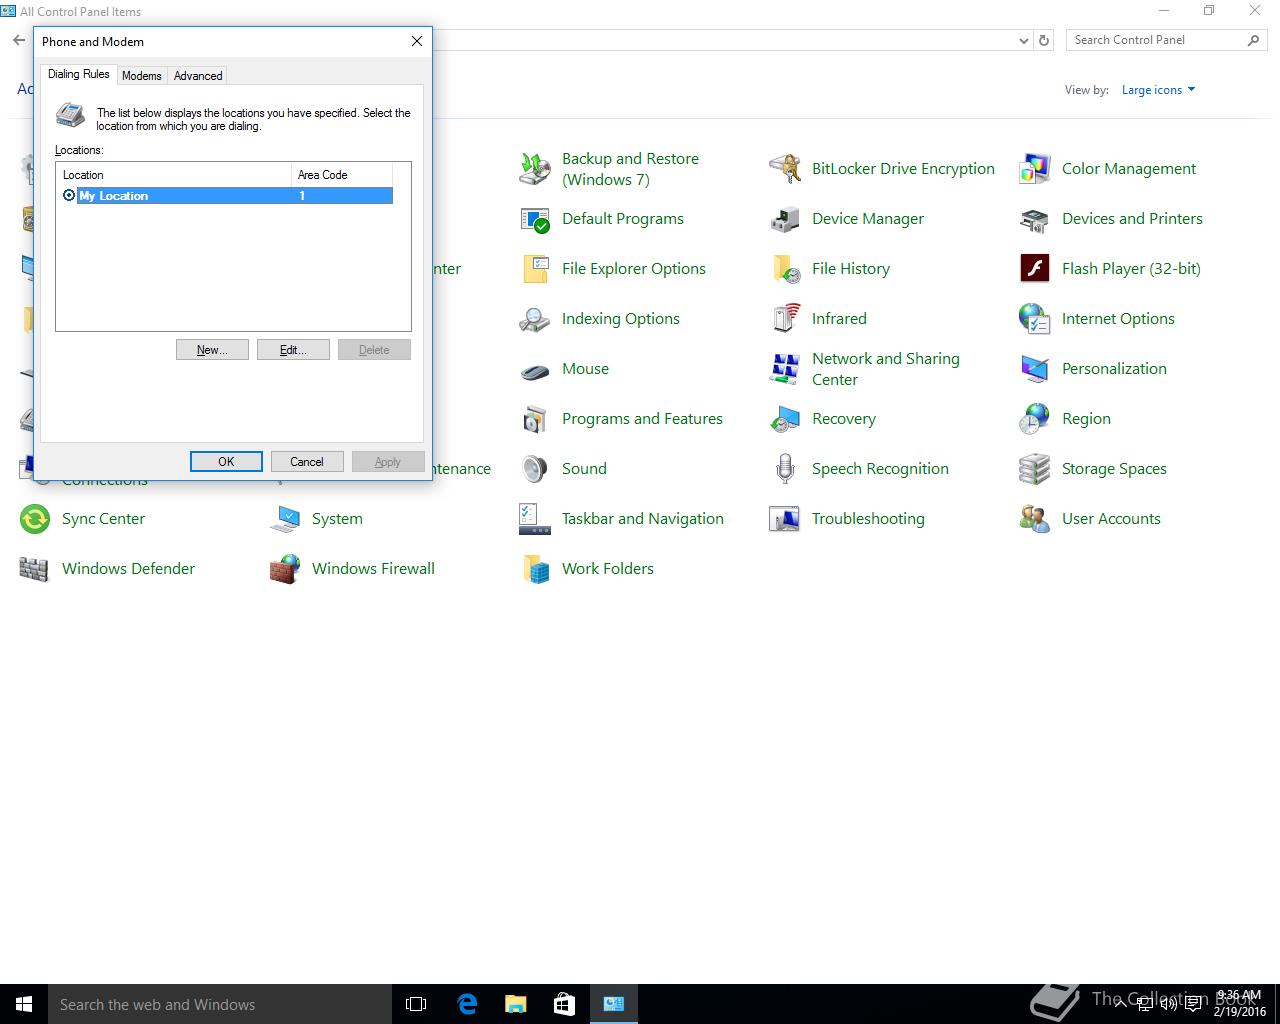This screenshot has height=1024, width=1280.
Task: Click Edit... location button
Action: pyautogui.click(x=293, y=350)
